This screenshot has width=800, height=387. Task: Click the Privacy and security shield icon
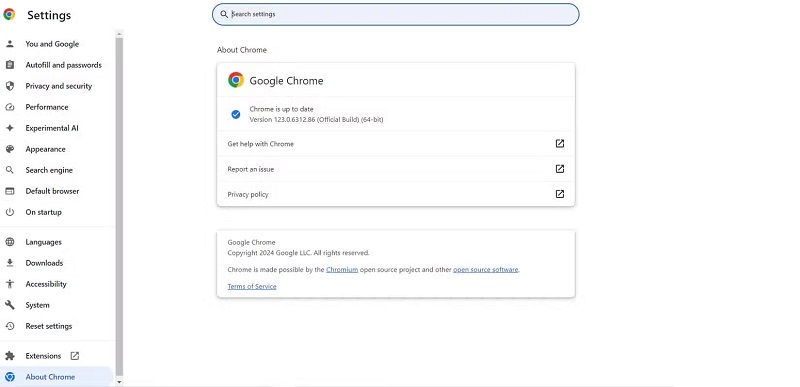(x=10, y=86)
